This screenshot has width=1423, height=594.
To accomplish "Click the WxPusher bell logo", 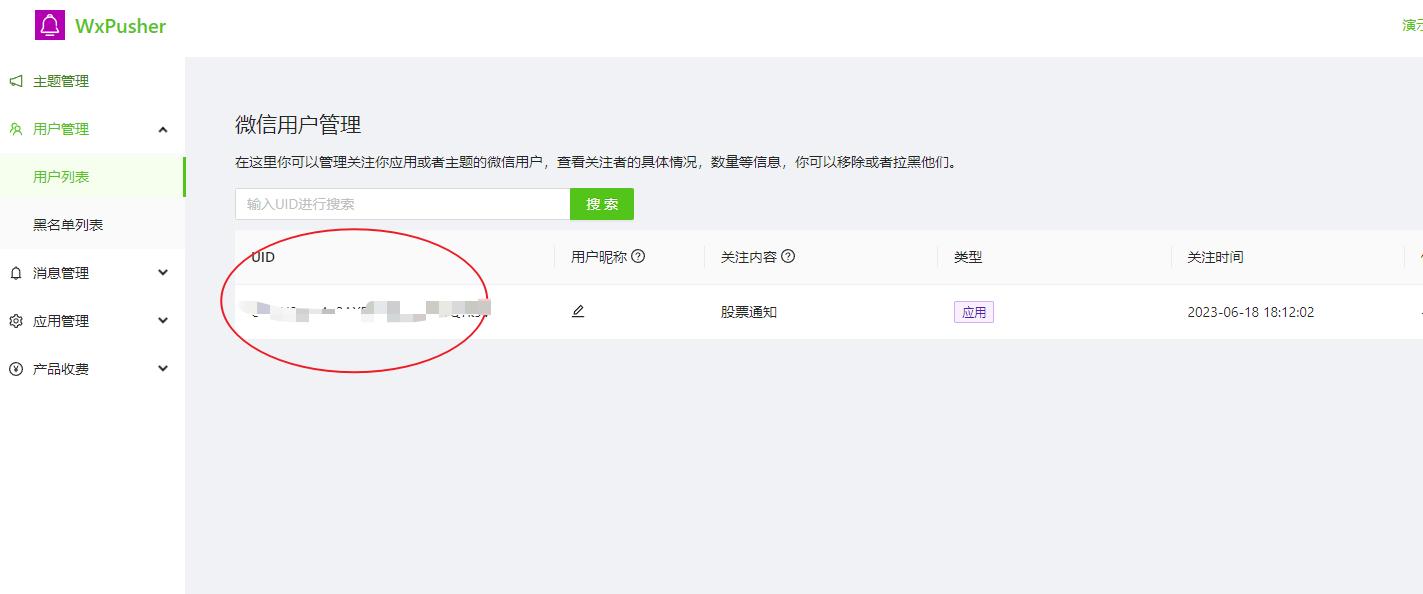I will [48, 25].
